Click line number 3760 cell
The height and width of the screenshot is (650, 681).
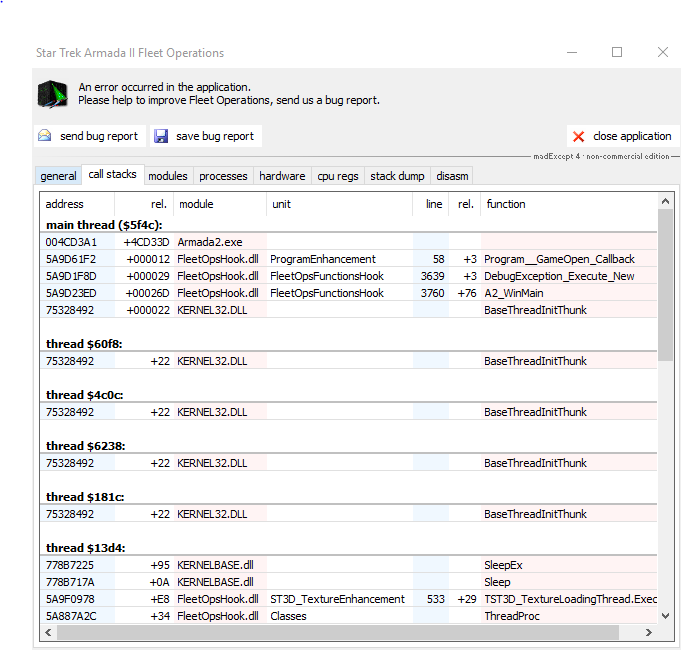pyautogui.click(x=432, y=293)
